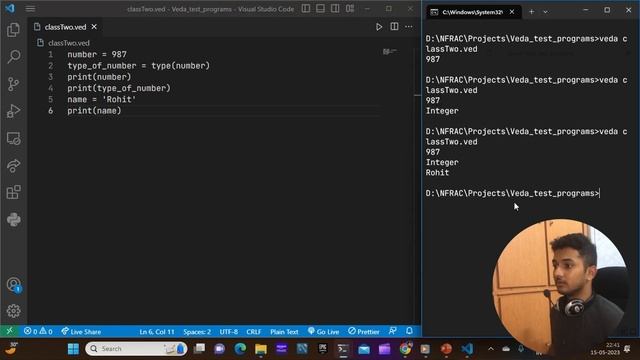Open the Search view in activity bar
Image resolution: width=640 pixels, height=360 pixels.
[13, 57]
